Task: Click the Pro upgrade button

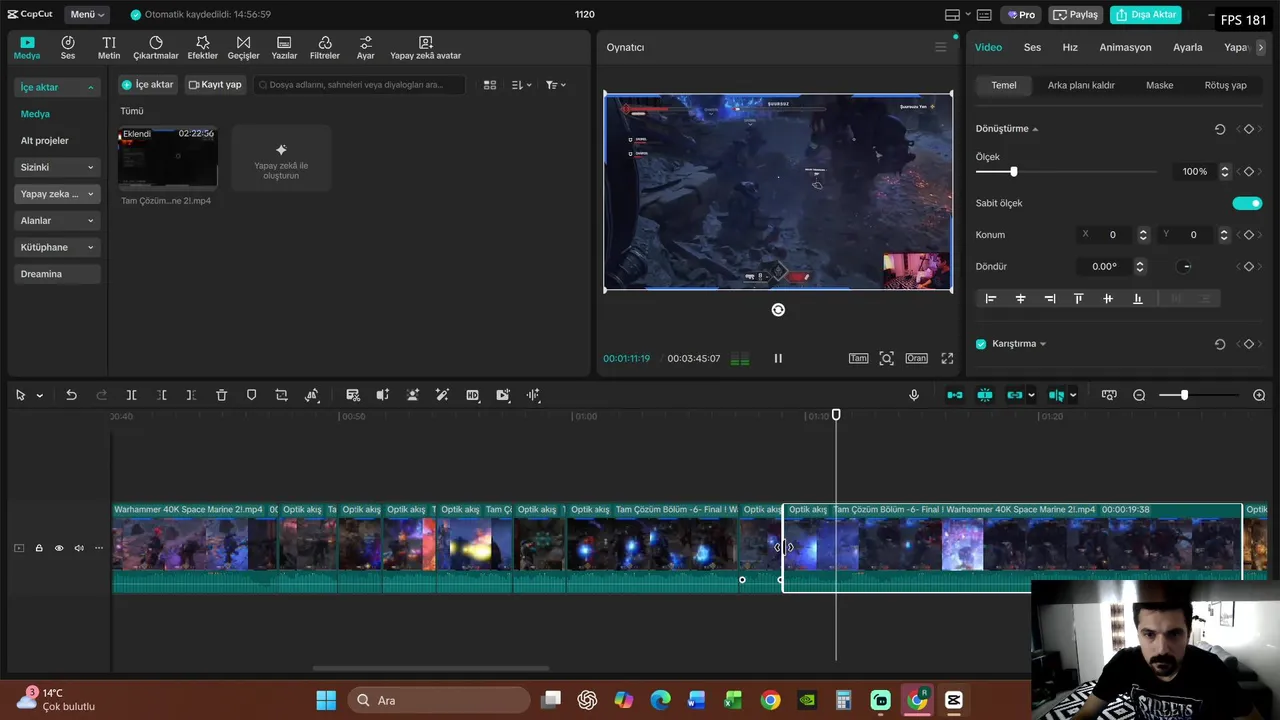Action: coord(1021,15)
